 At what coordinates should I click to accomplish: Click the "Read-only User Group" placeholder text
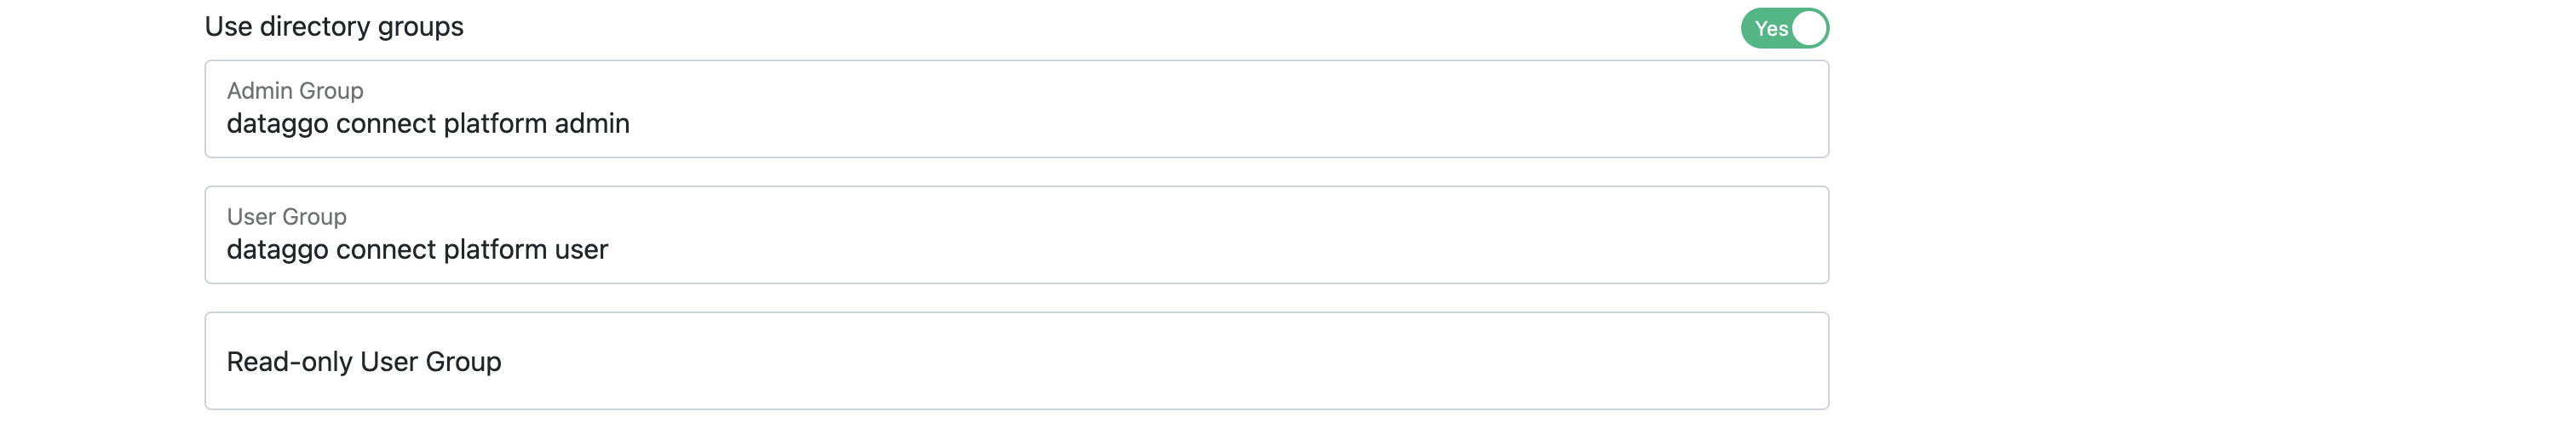tap(364, 362)
